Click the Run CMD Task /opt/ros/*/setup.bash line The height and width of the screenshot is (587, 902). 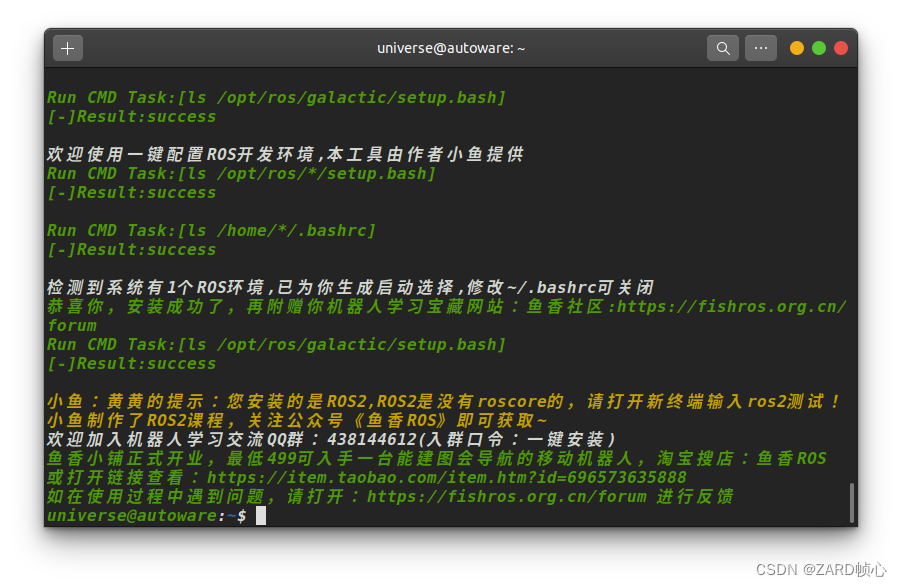[x=241, y=174]
